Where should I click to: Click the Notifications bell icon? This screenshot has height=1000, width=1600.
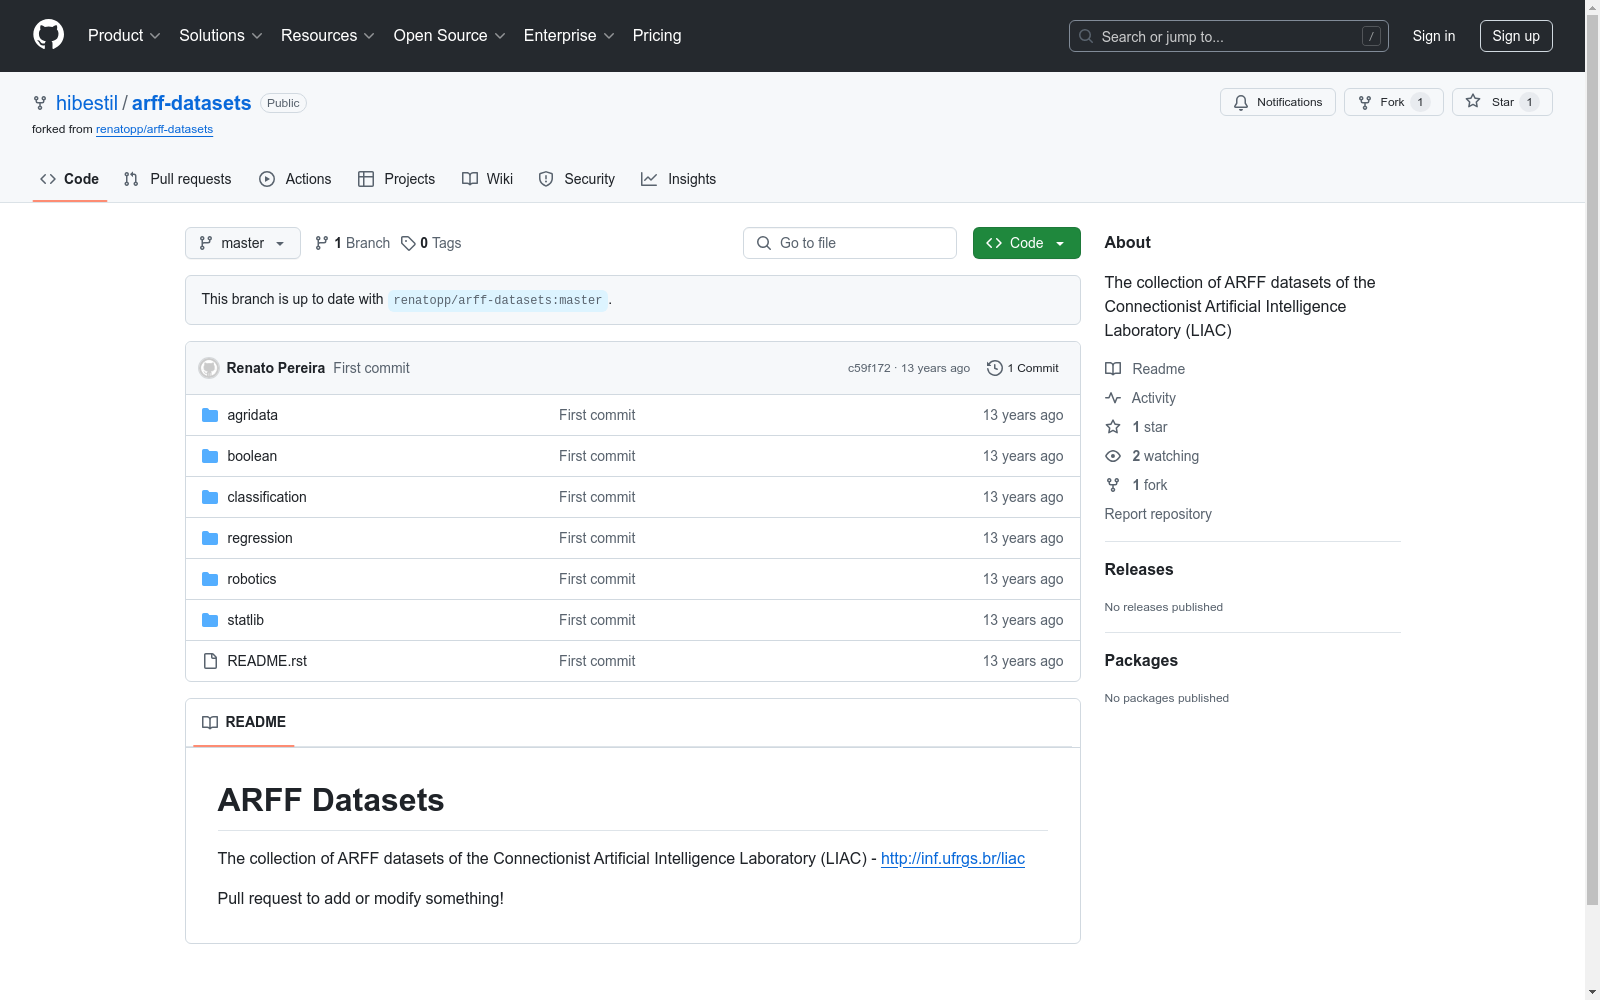click(1241, 102)
